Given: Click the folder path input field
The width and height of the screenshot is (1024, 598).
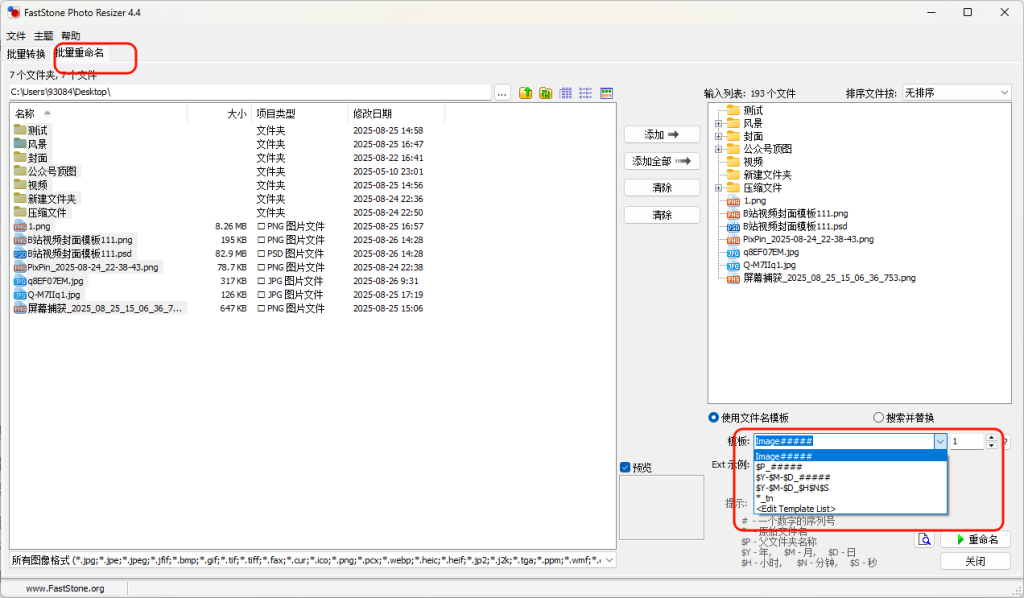Looking at the screenshot, I should click(250, 93).
